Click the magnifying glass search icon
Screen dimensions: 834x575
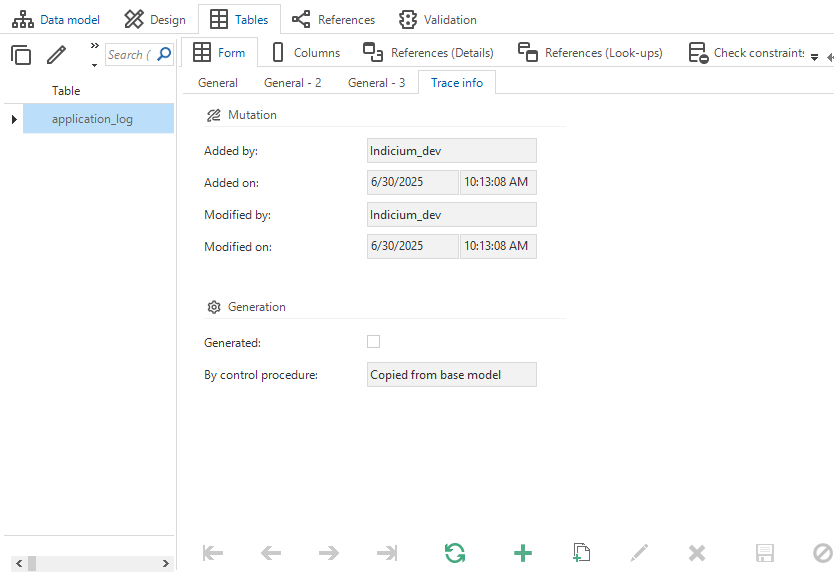pos(165,54)
